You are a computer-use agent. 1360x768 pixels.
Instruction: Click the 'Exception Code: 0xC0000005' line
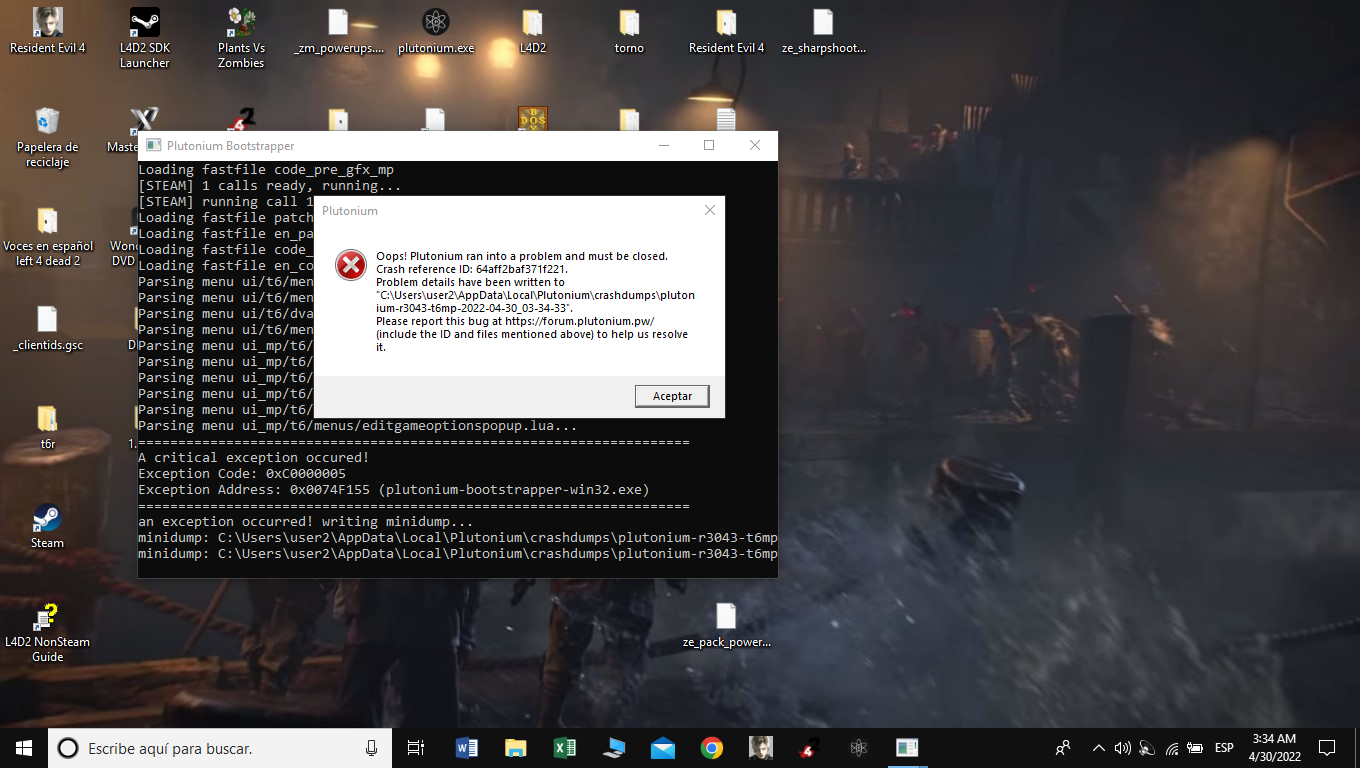(242, 473)
